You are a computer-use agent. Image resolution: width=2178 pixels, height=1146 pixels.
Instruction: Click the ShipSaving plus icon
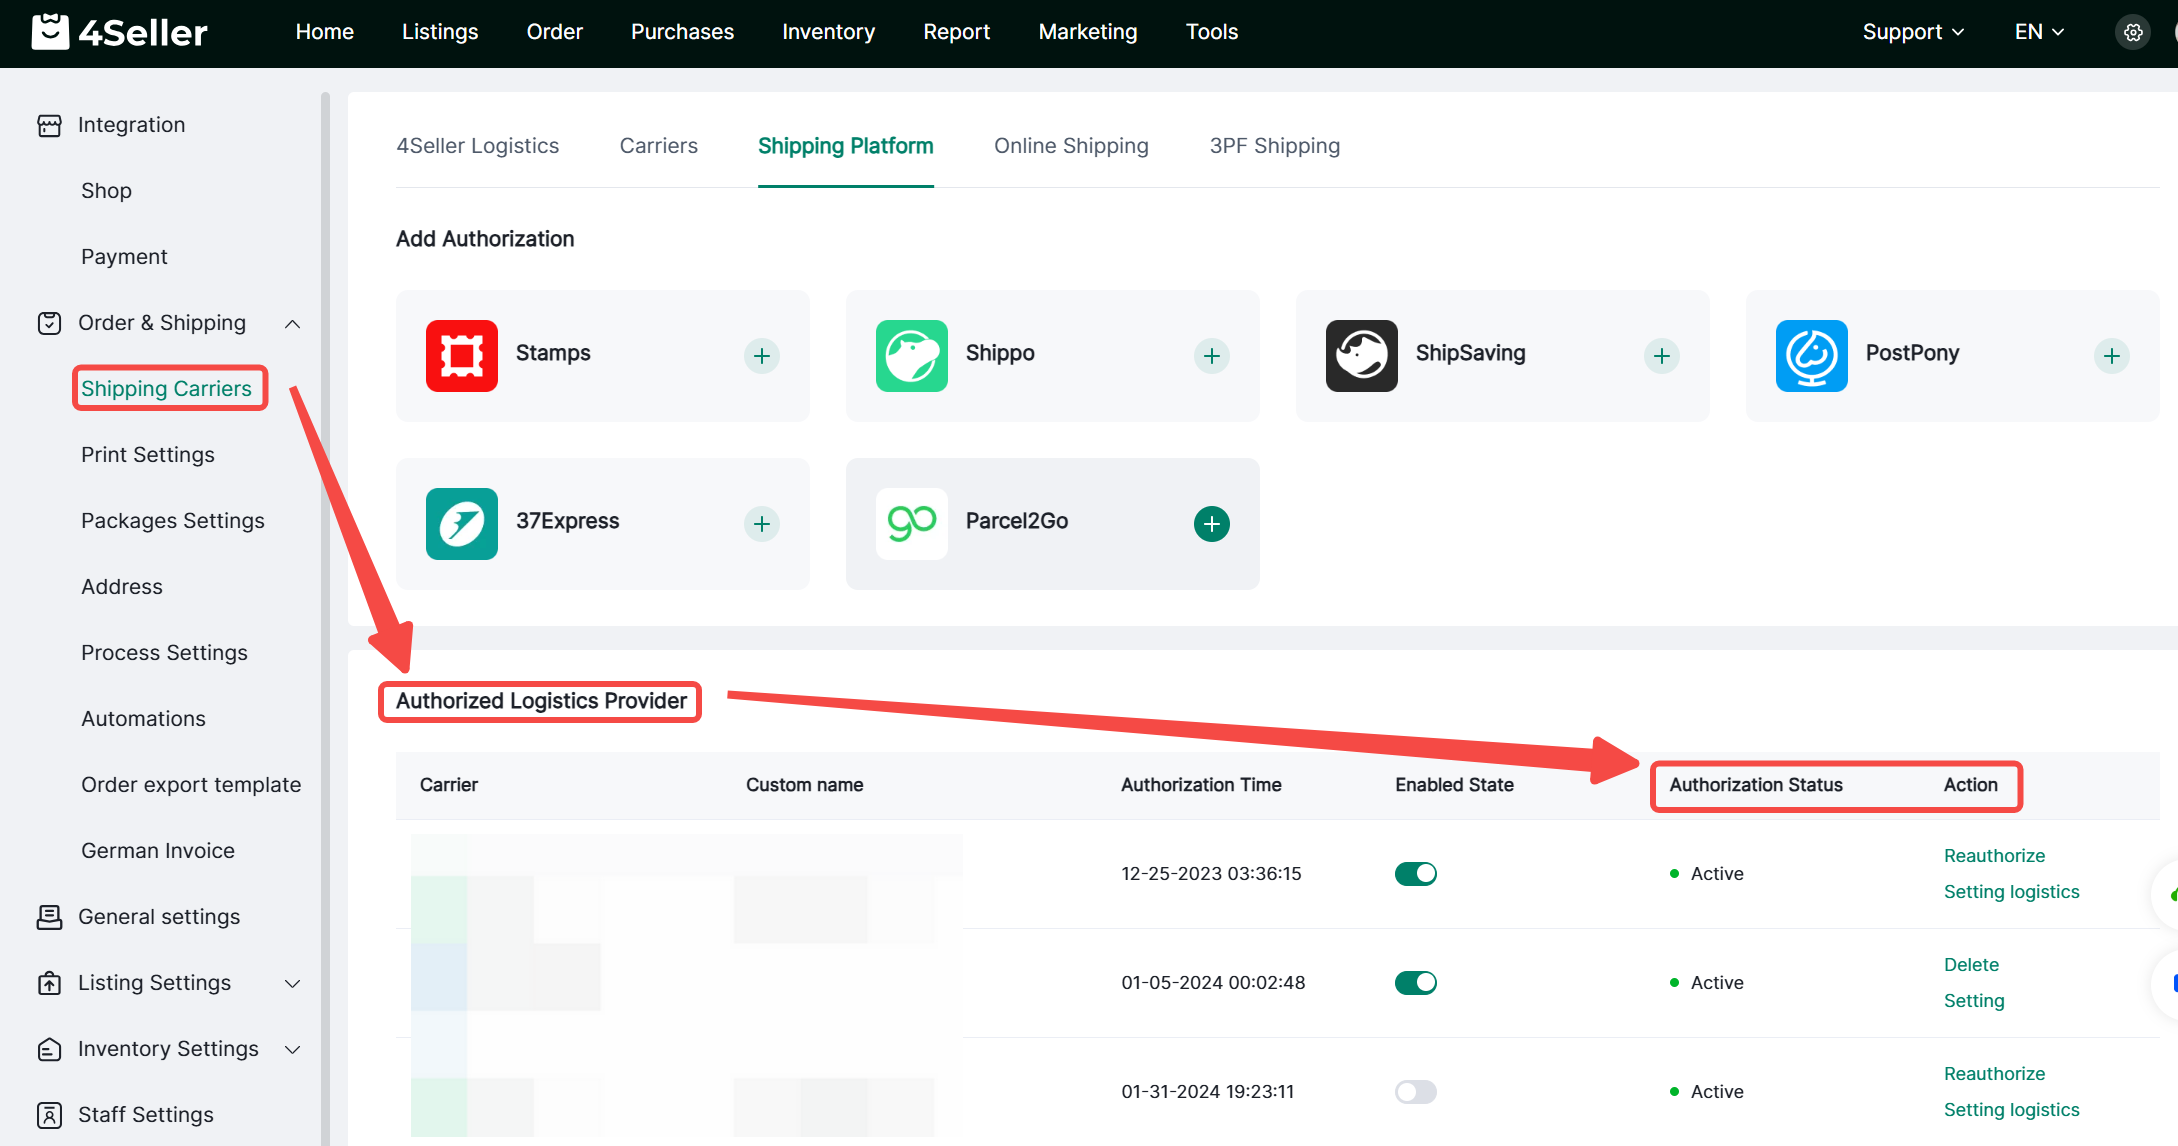point(1661,356)
